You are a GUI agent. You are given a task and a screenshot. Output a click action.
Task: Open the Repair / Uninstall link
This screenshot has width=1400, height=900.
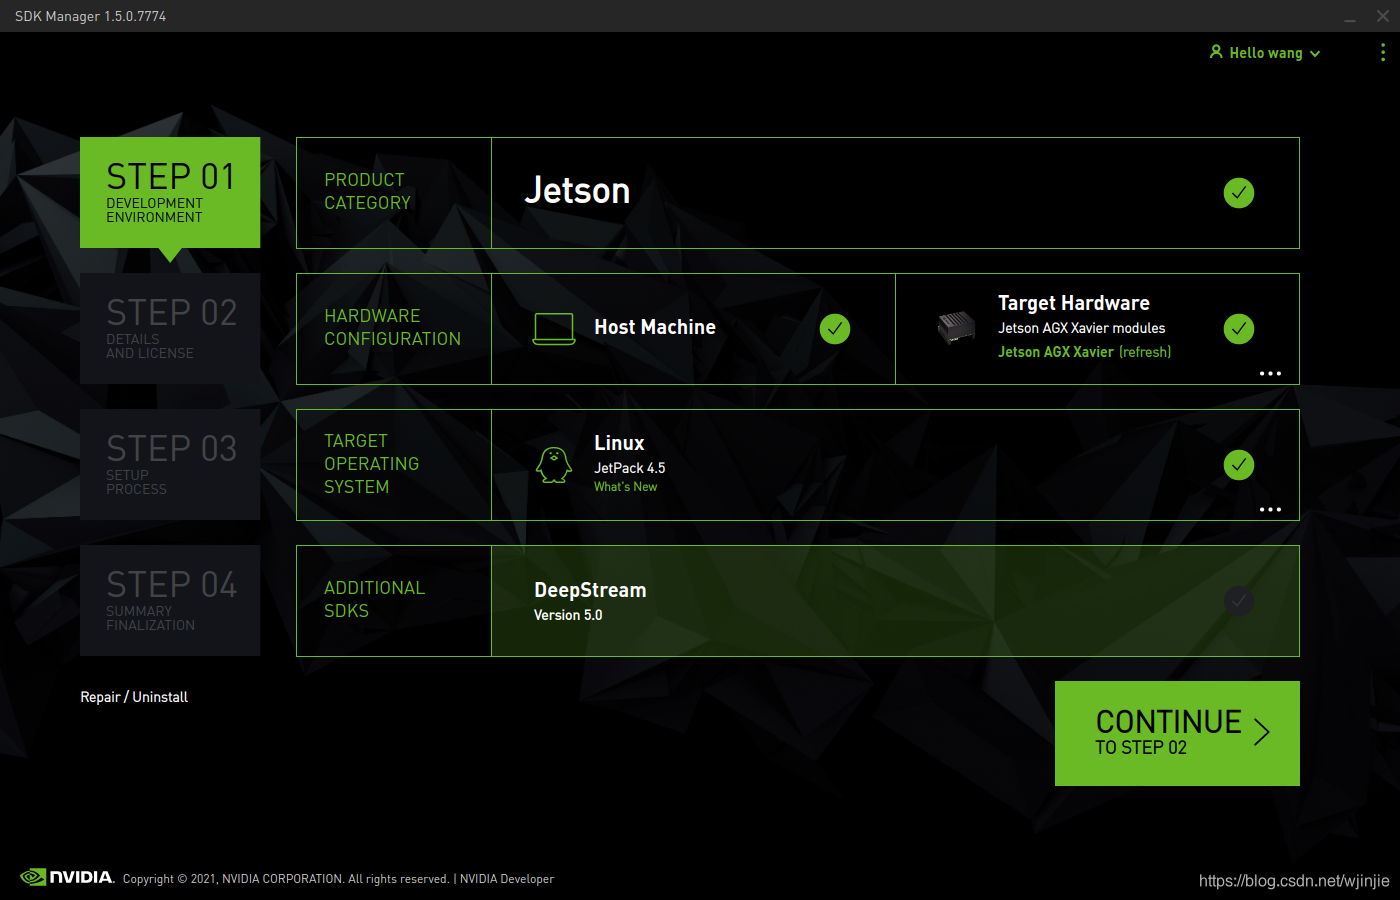point(134,697)
